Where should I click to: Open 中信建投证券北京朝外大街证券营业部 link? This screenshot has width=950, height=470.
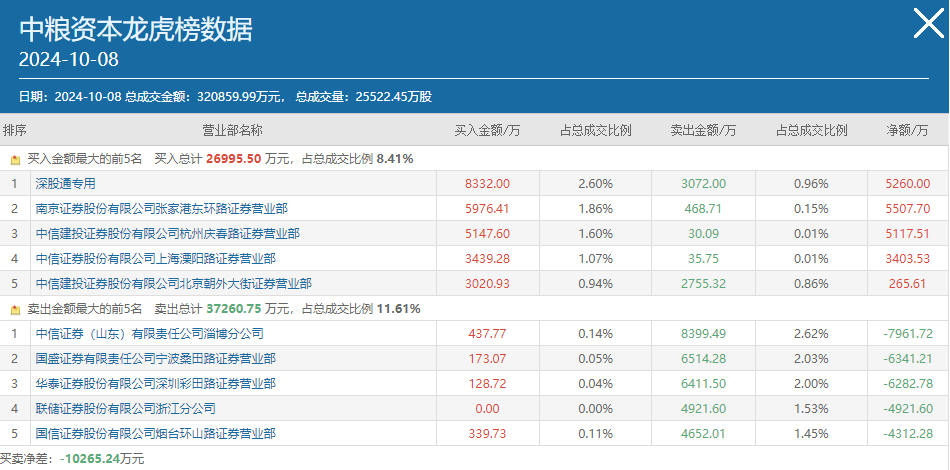[173, 283]
